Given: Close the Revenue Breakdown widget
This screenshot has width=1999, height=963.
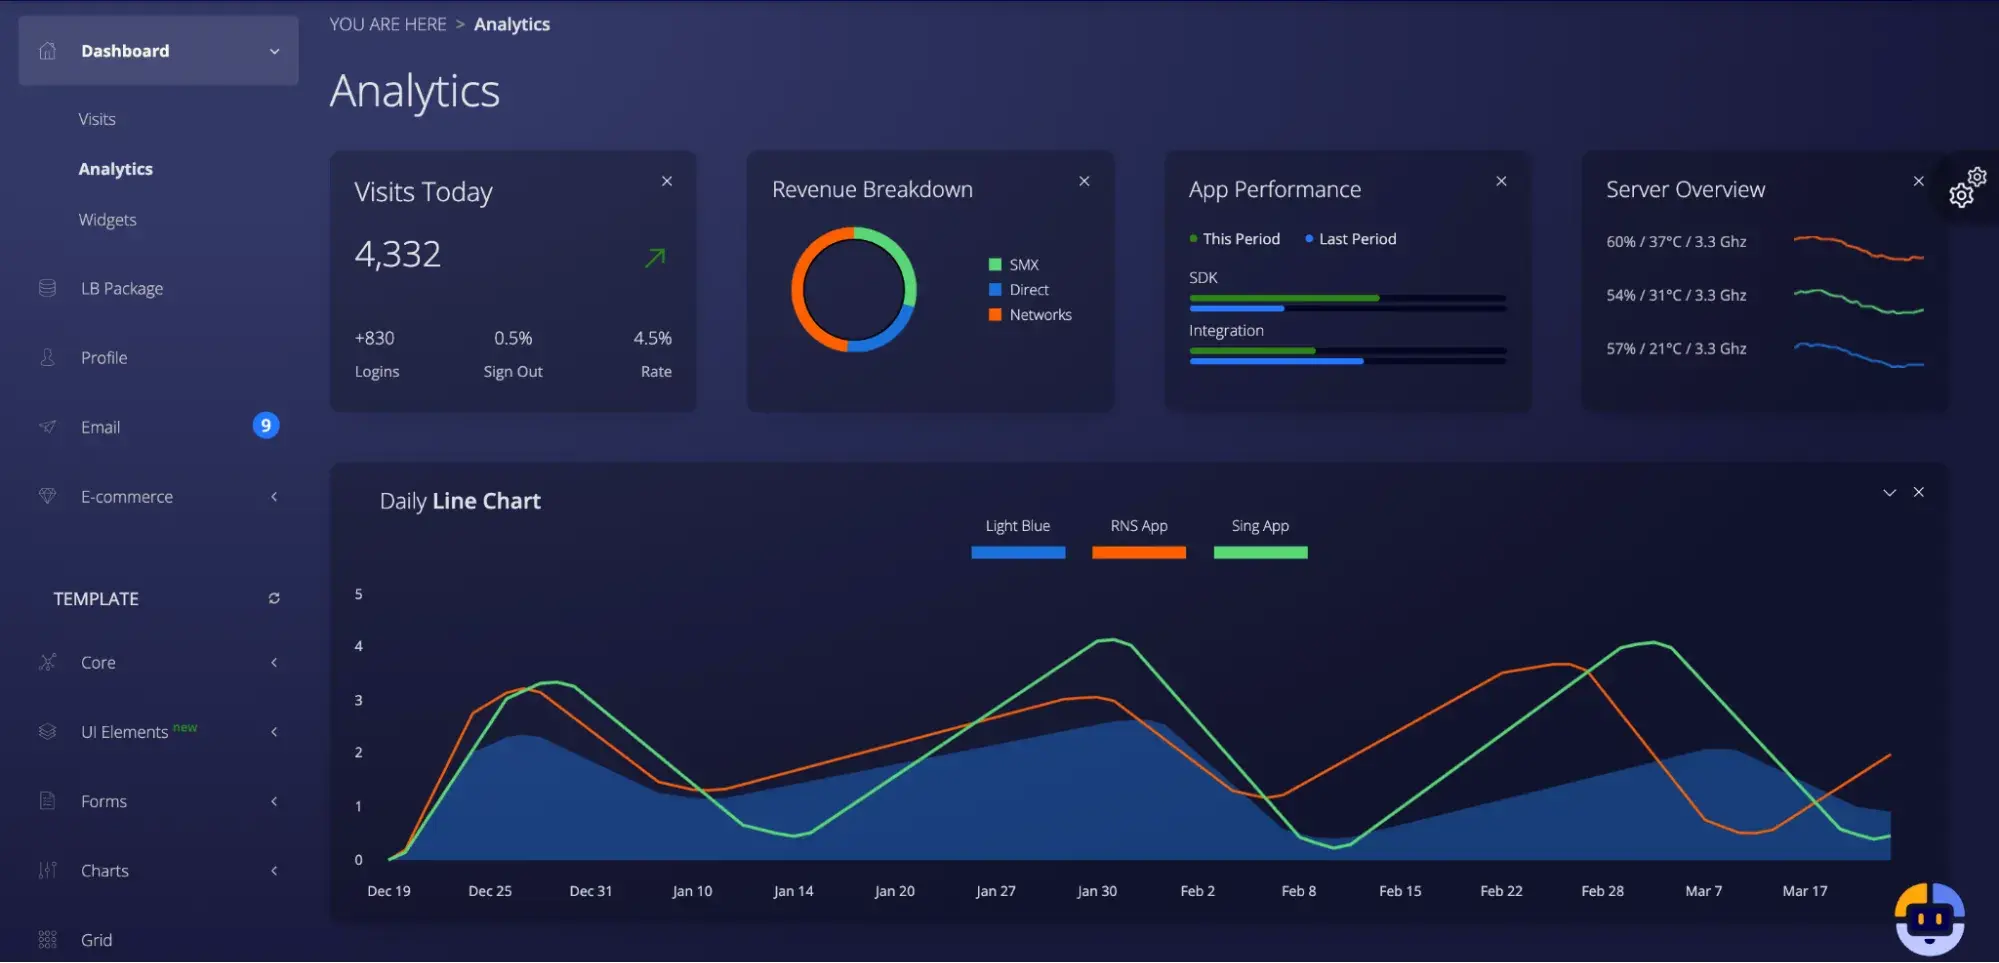Looking at the screenshot, I should click(1084, 181).
